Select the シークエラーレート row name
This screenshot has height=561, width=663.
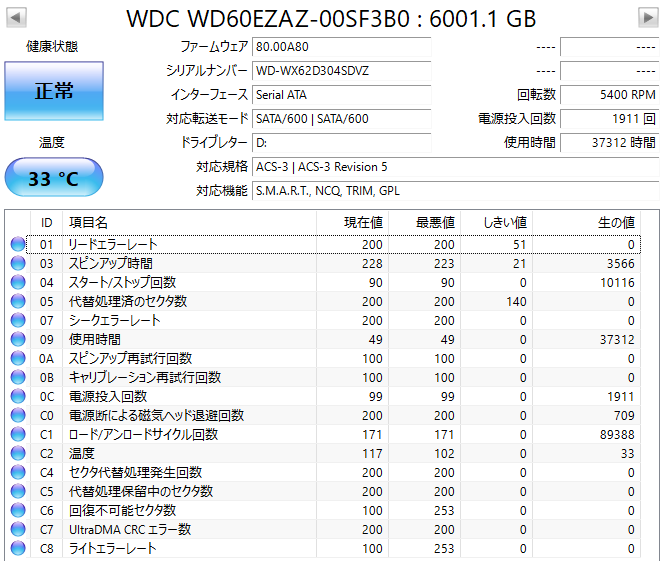[x=115, y=320]
